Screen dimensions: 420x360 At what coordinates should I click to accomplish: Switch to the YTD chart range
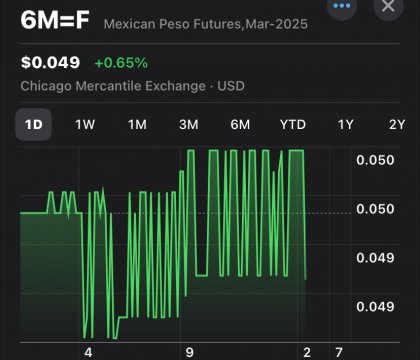click(x=293, y=125)
